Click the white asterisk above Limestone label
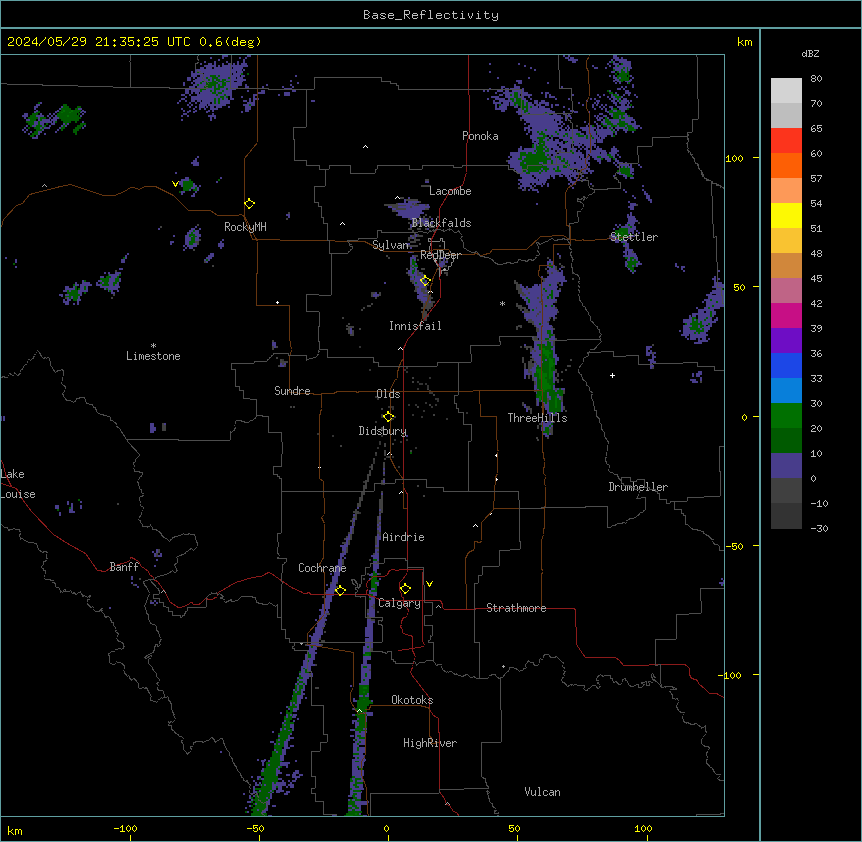The image size is (862, 842). click(153, 346)
